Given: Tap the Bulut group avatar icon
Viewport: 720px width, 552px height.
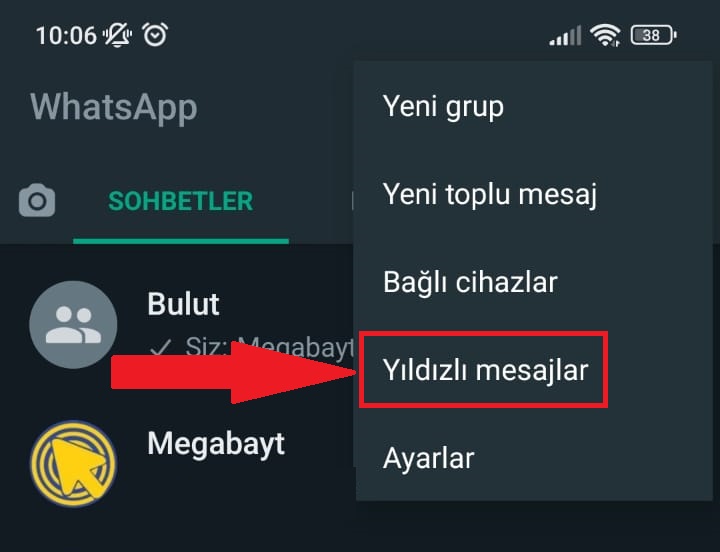Looking at the screenshot, I should [x=73, y=325].
